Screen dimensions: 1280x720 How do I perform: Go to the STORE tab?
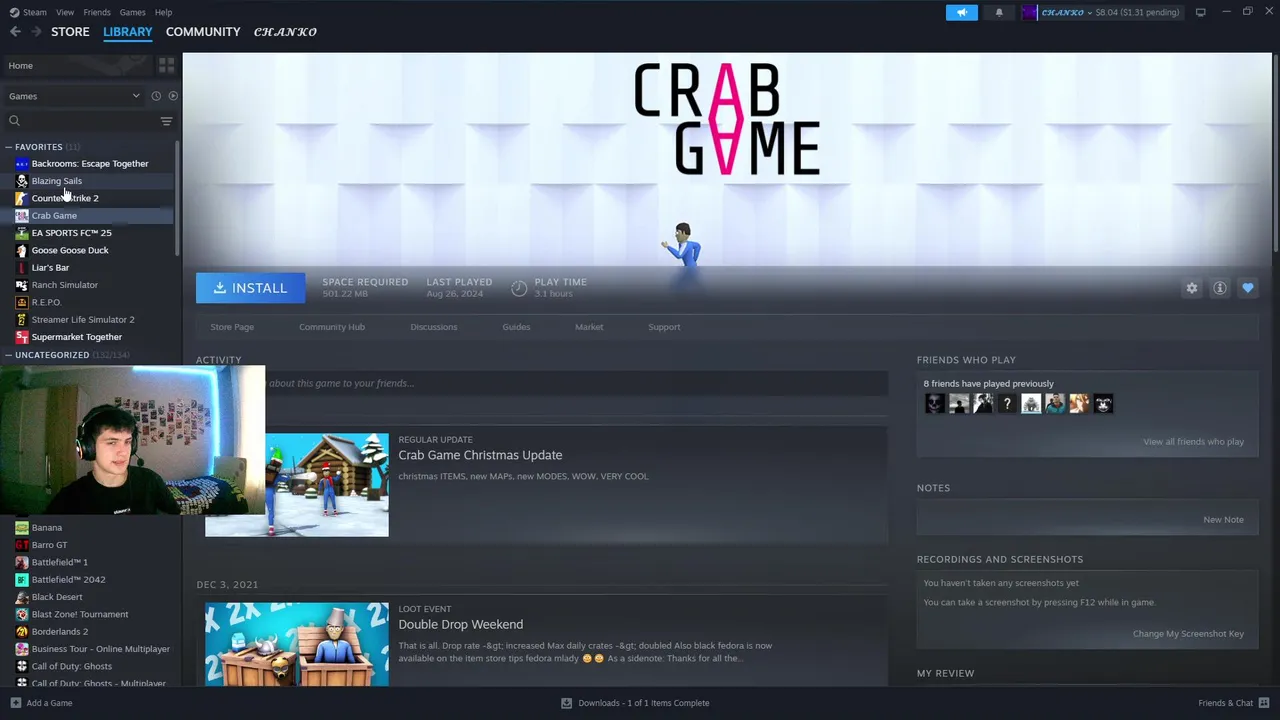tap(70, 32)
